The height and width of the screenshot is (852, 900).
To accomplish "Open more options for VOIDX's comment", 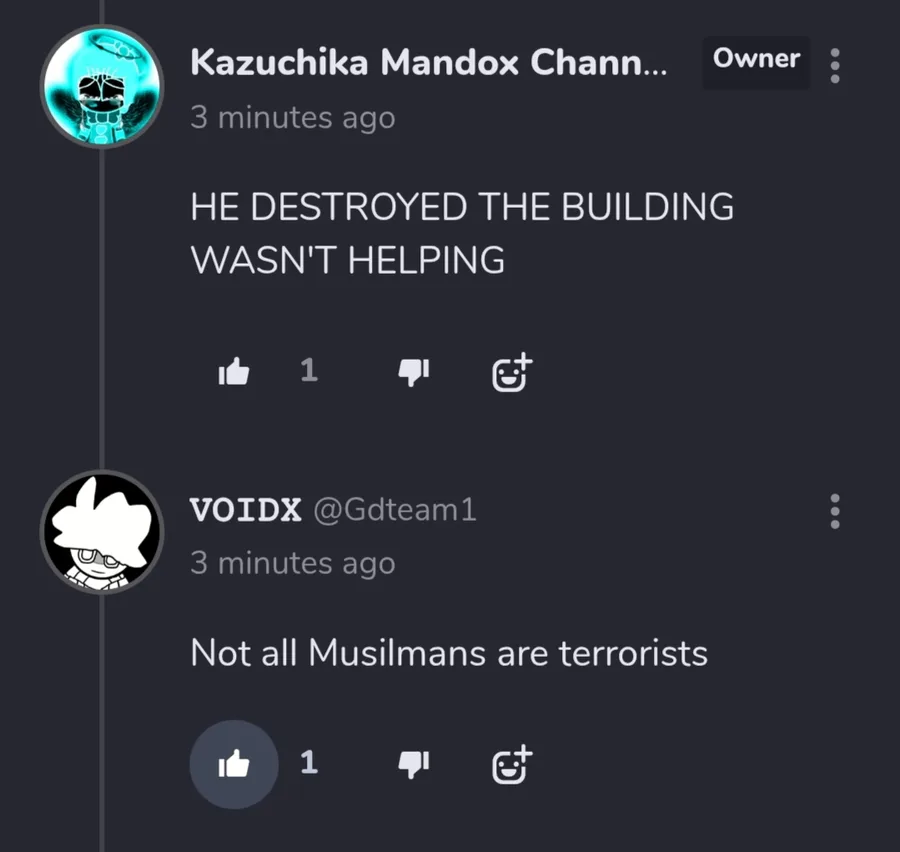I will pos(835,511).
